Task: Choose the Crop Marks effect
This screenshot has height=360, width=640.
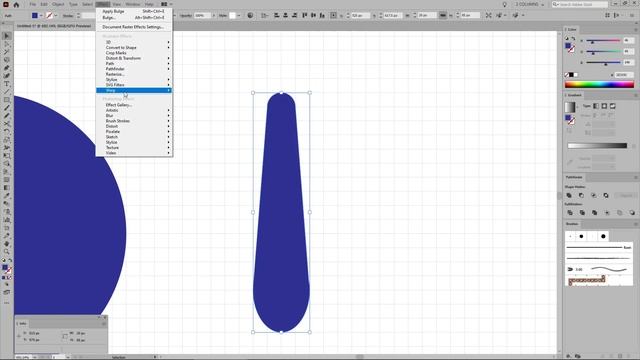Action: [x=134, y=53]
